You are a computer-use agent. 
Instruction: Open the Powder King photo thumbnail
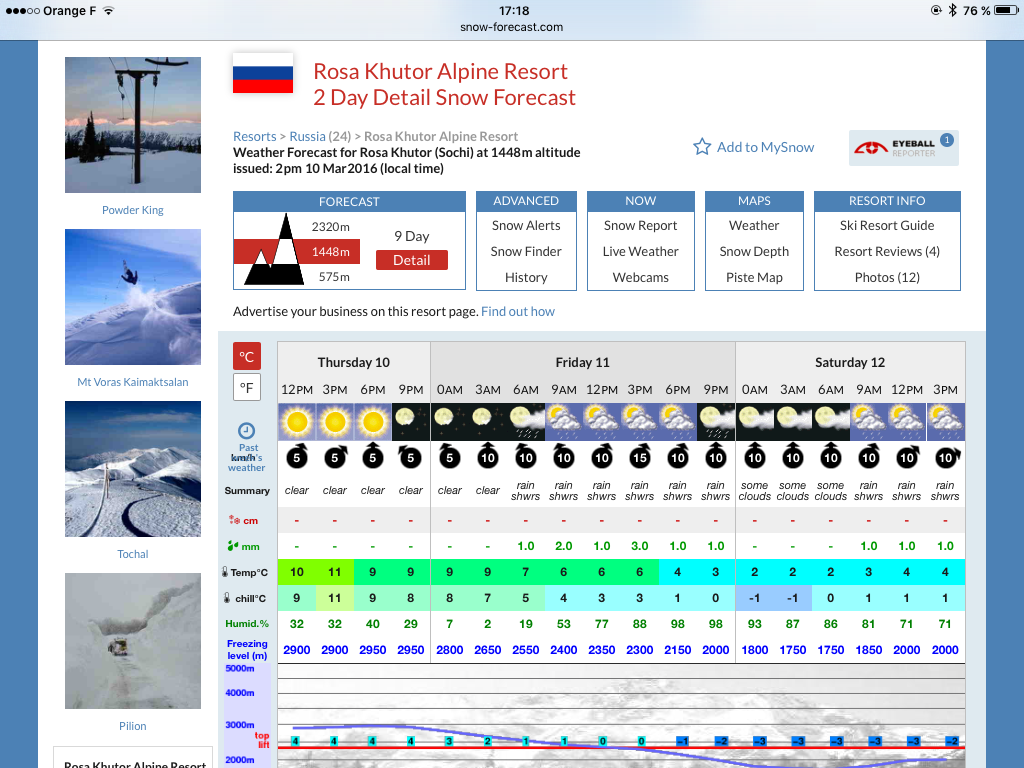click(133, 125)
